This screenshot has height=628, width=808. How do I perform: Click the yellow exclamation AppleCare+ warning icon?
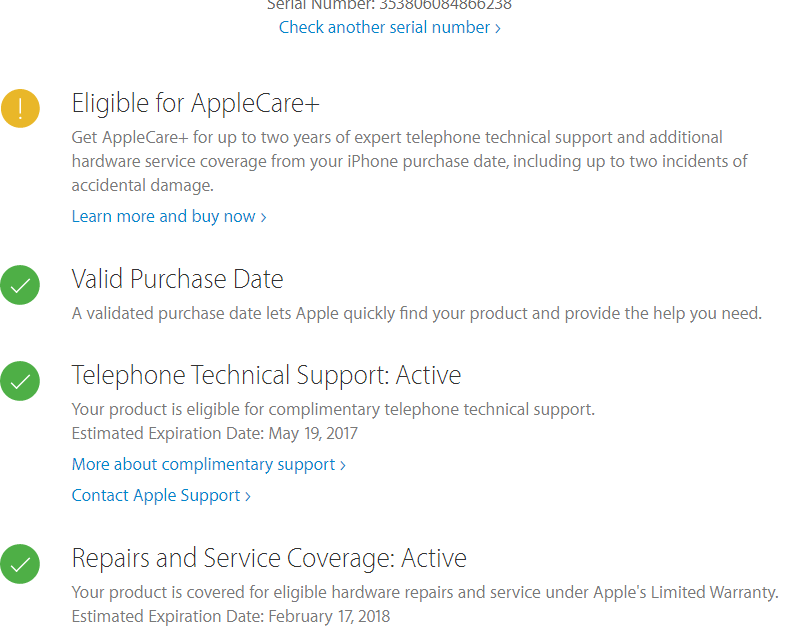[20, 108]
